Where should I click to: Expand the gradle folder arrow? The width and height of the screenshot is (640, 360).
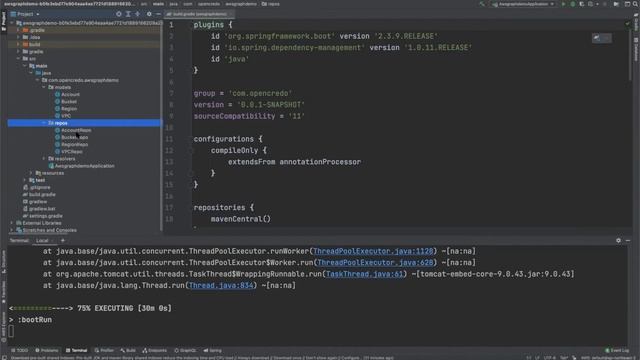point(18,51)
